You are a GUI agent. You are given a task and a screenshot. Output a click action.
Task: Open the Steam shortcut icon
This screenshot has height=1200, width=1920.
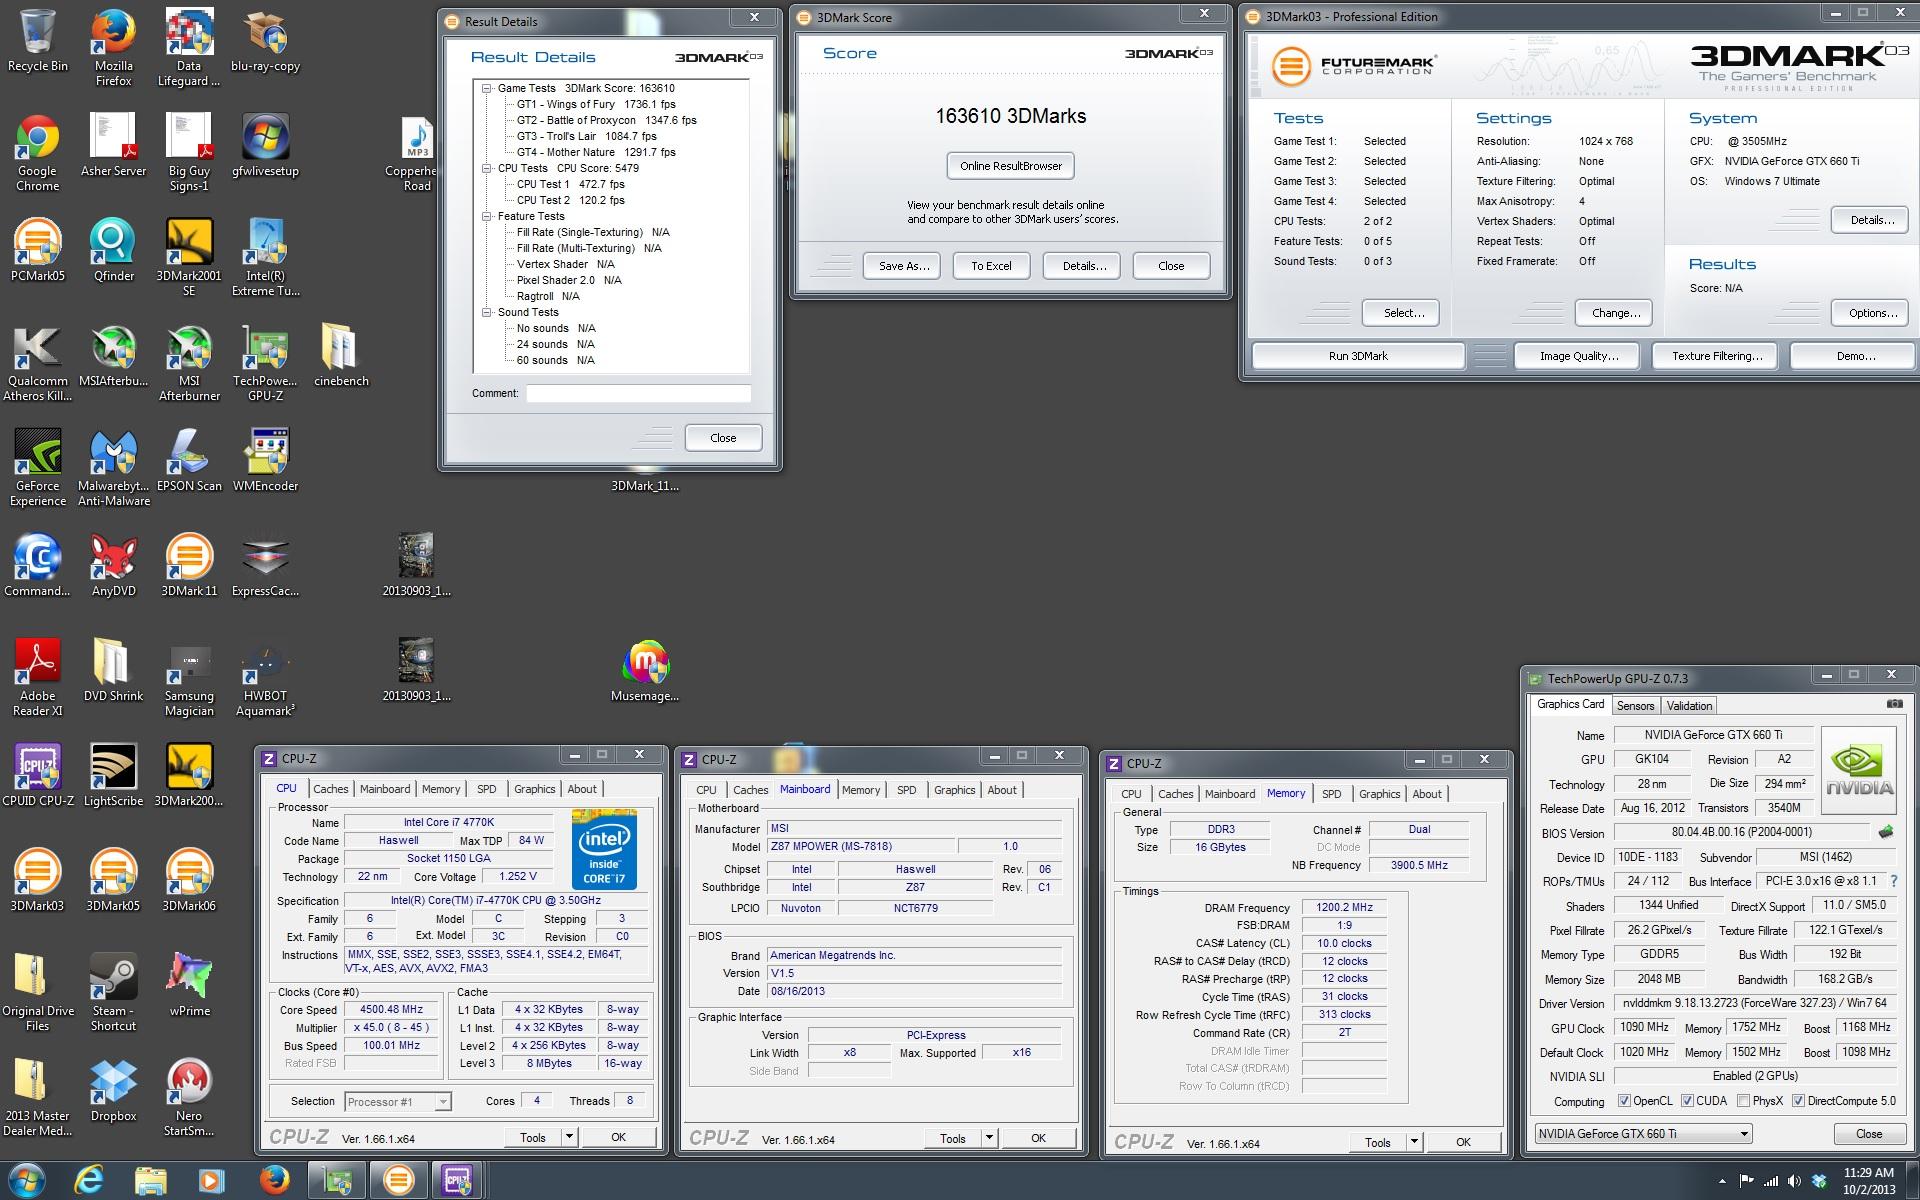click(113, 992)
